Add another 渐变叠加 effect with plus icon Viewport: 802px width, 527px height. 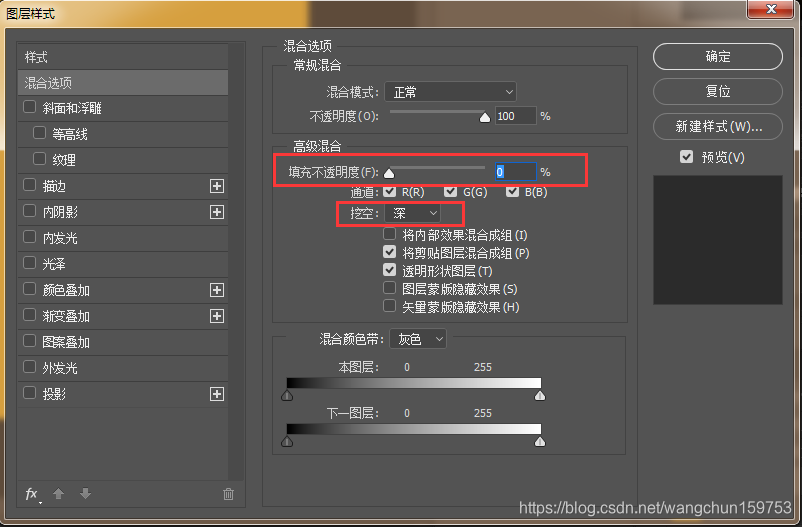(217, 316)
